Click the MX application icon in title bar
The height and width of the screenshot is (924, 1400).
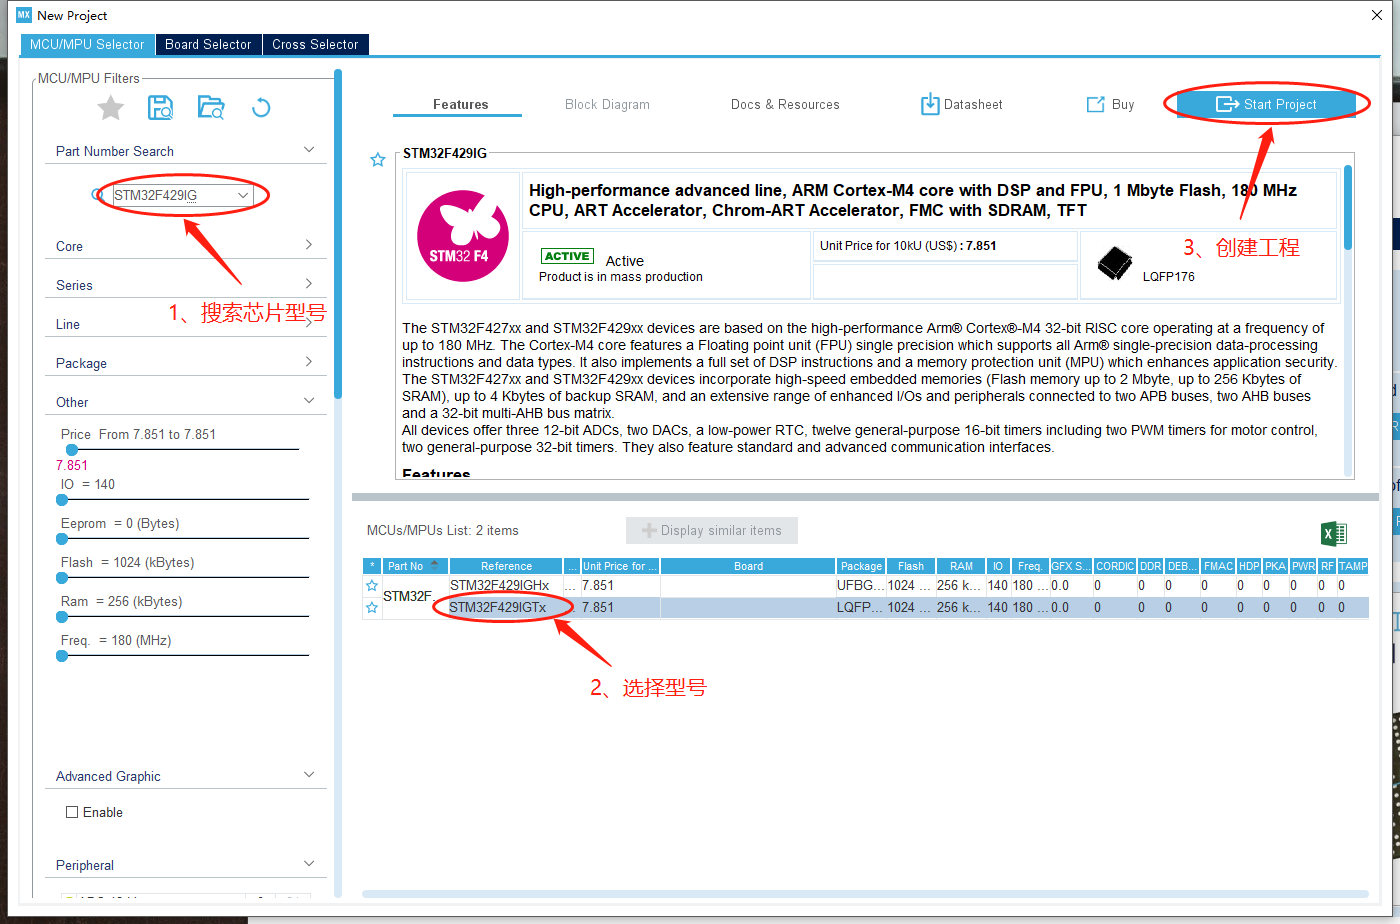click(x=24, y=15)
